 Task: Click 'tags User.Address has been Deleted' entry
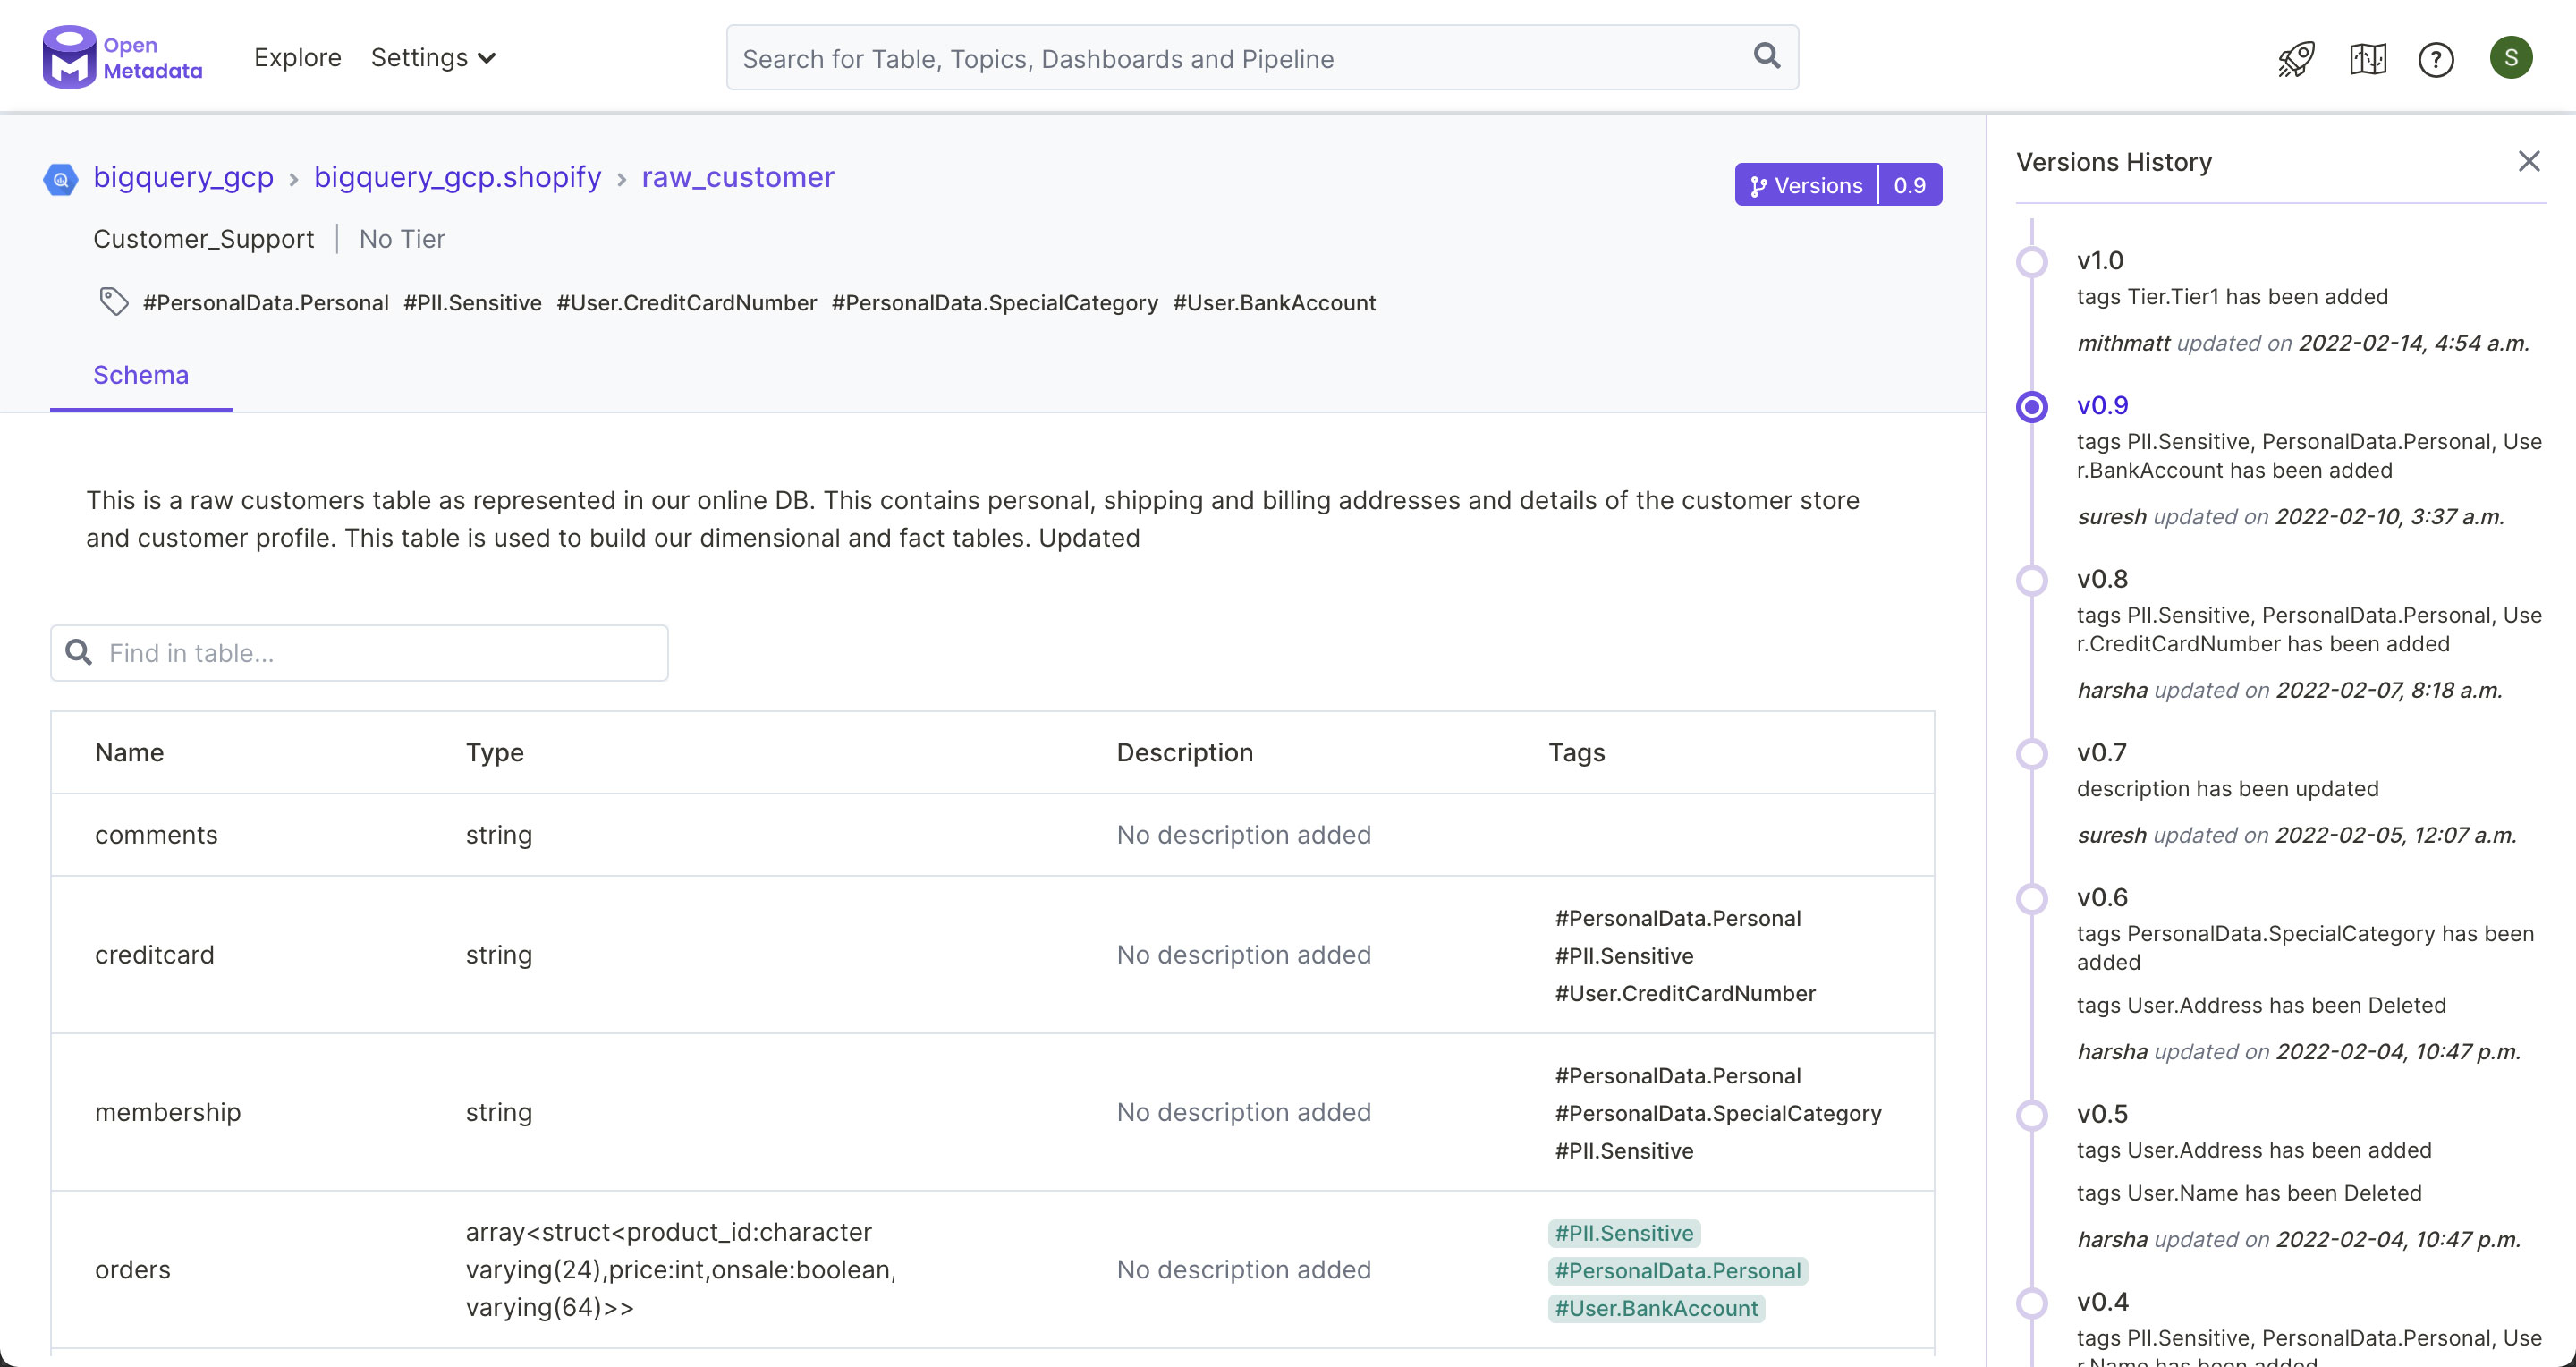(2261, 1005)
